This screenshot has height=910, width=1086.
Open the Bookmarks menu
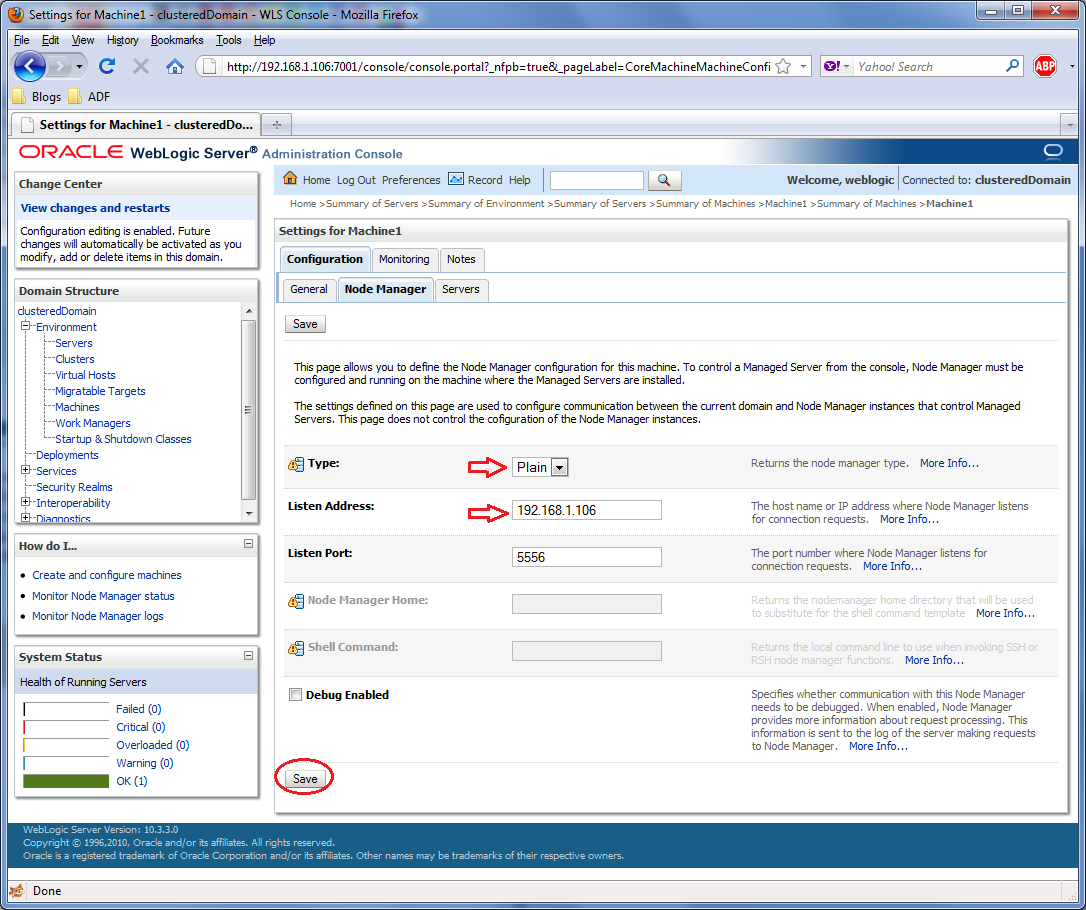[177, 40]
